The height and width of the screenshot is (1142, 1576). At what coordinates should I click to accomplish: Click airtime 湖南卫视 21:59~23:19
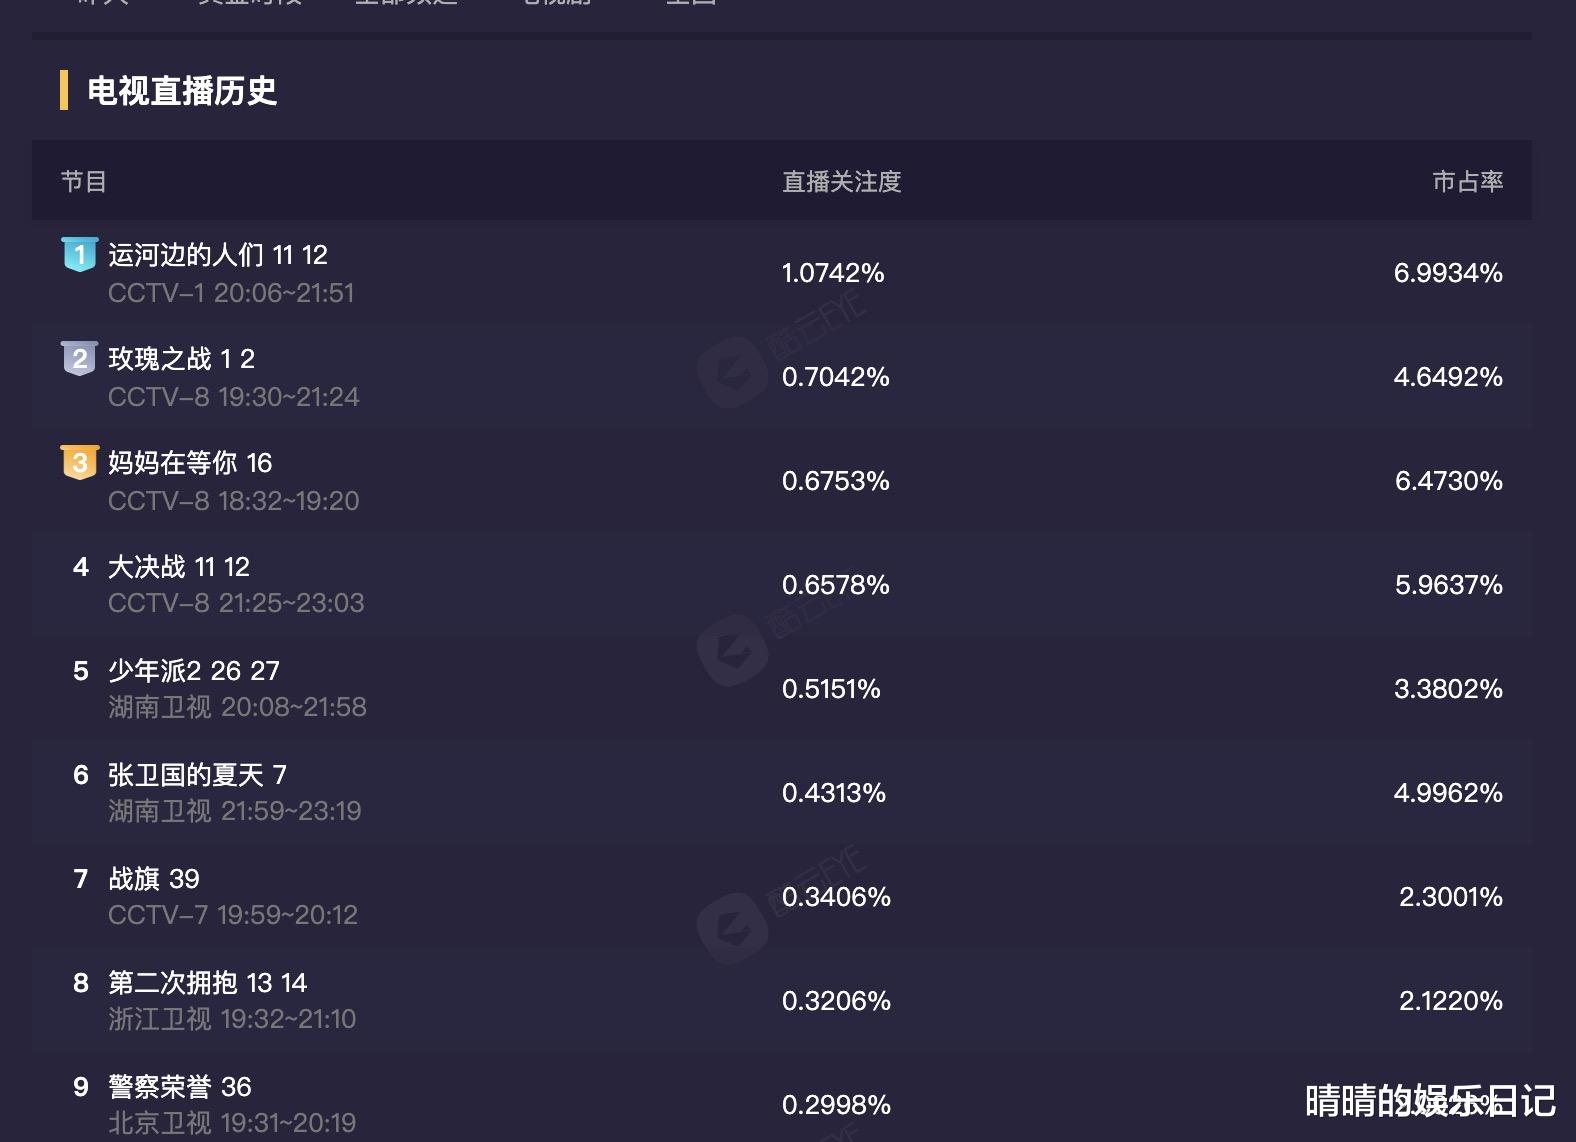point(235,811)
